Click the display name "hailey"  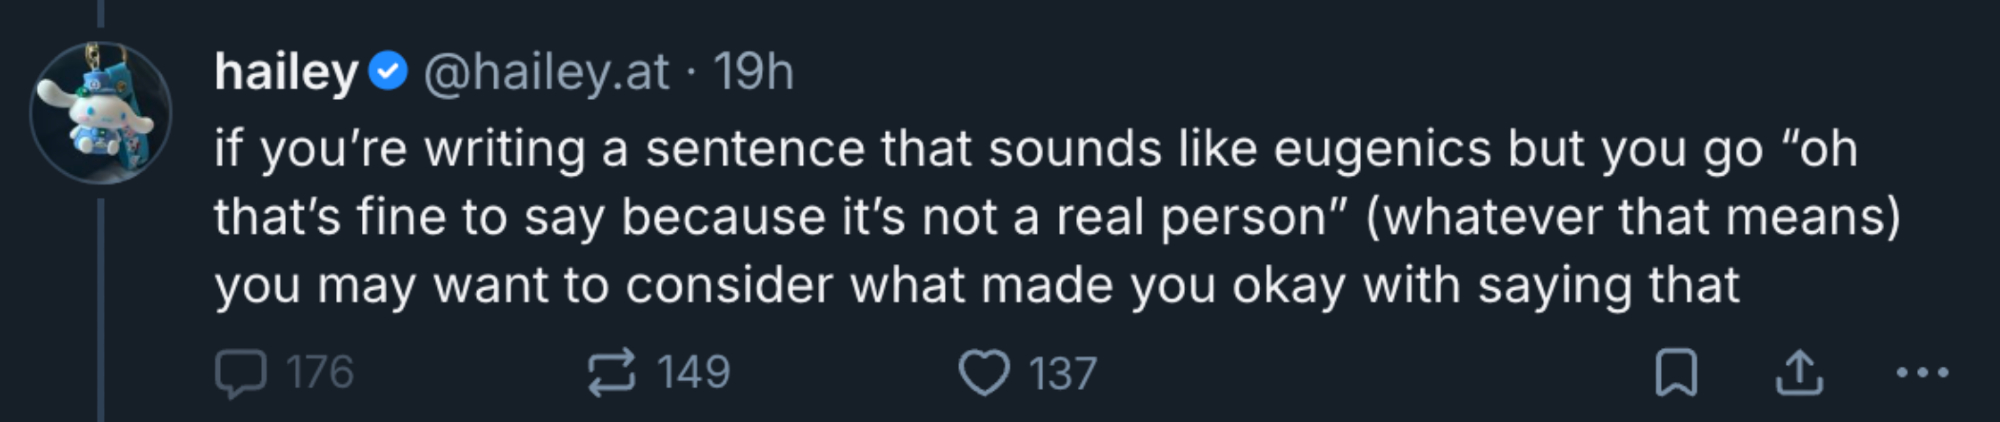[x=286, y=72]
